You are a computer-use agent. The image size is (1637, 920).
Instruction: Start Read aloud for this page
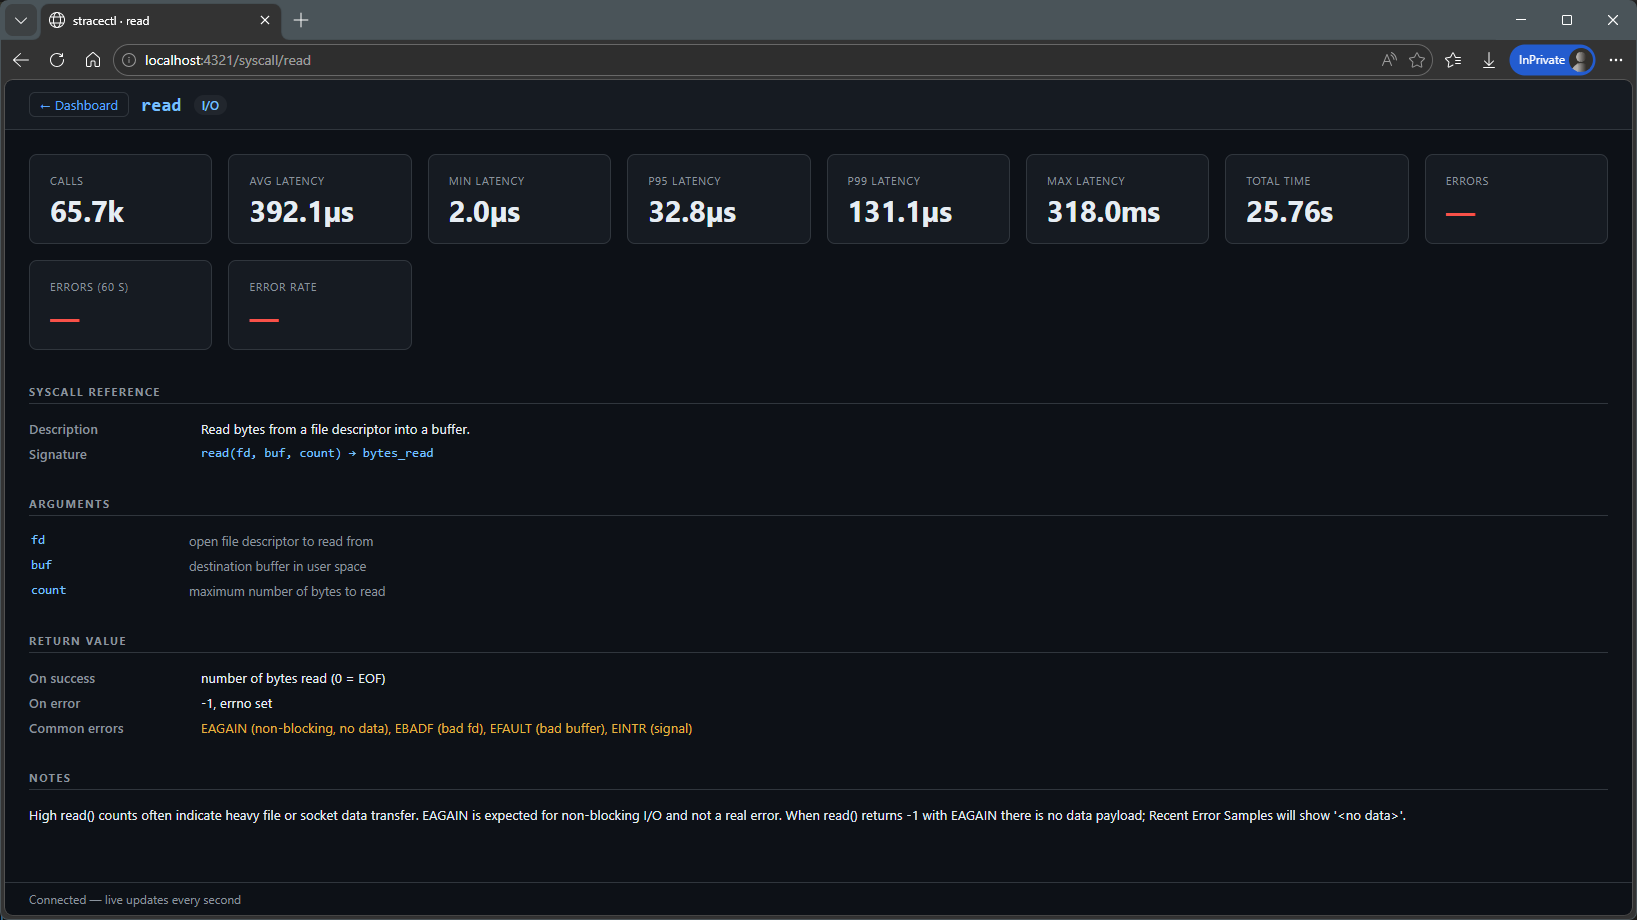[x=1388, y=60]
